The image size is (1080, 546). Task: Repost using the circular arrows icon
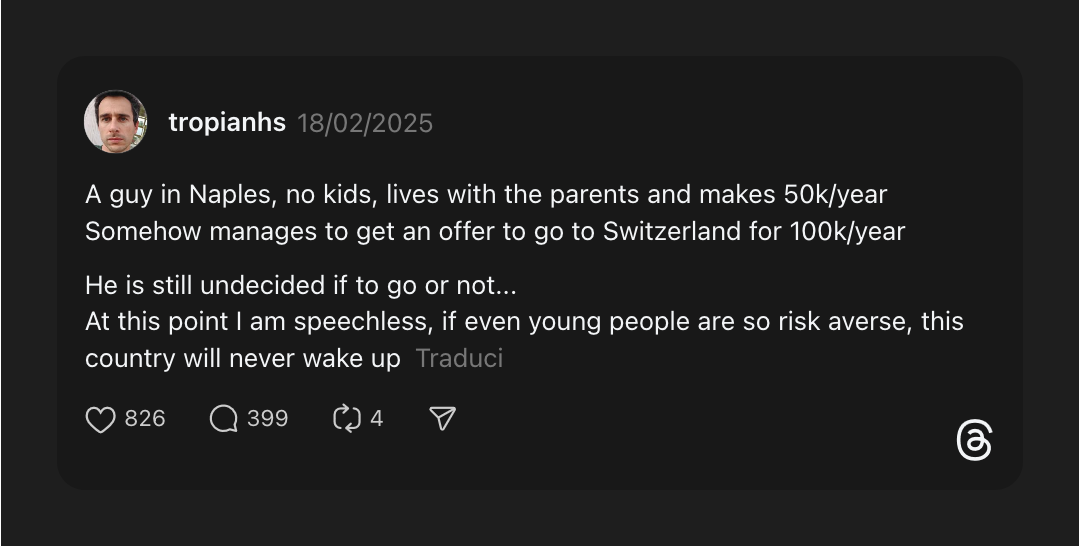coord(346,419)
